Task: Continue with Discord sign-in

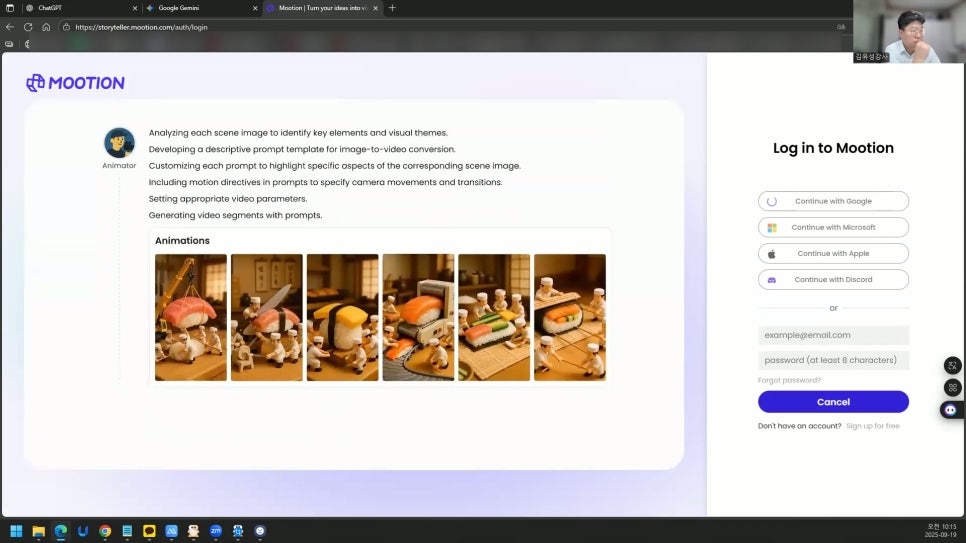Action: 833,279
